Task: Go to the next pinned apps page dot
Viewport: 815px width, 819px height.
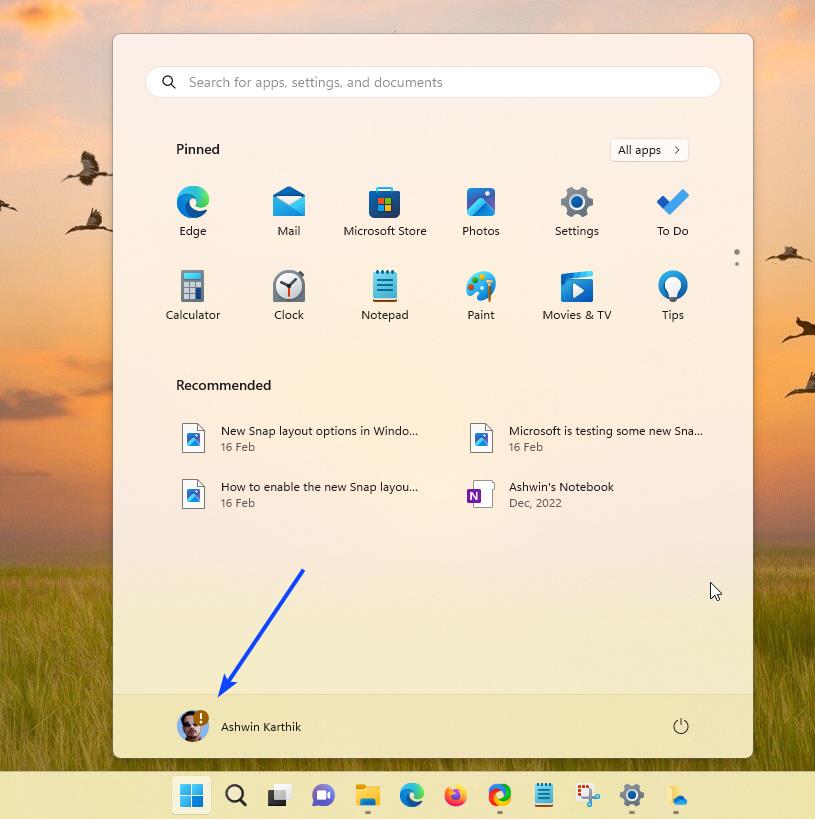Action: pyautogui.click(x=737, y=264)
